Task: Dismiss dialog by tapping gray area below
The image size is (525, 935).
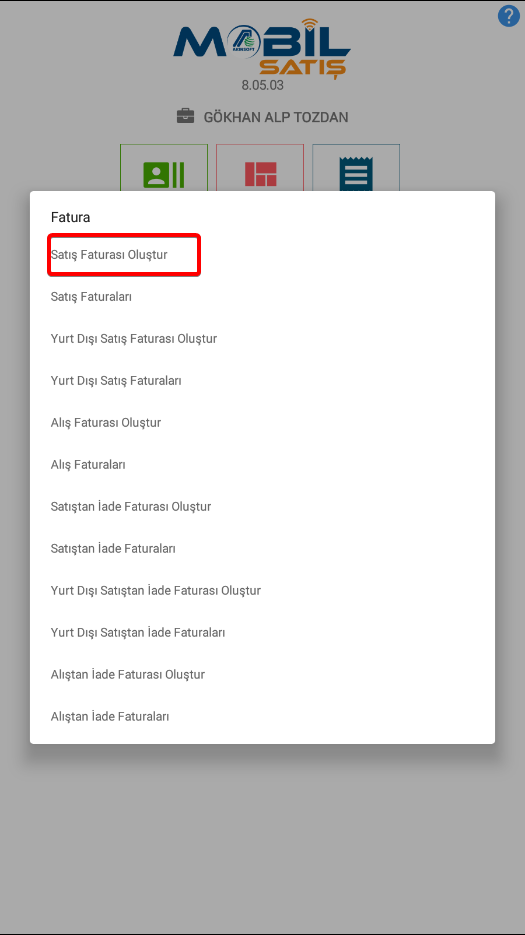Action: coord(262,835)
